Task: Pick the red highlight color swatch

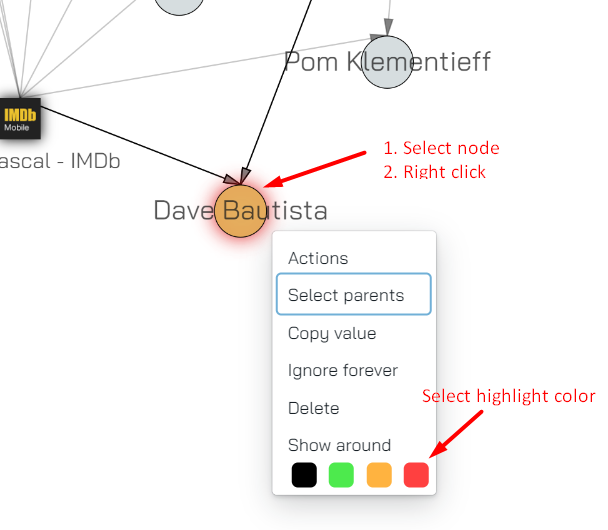Action: [x=416, y=475]
